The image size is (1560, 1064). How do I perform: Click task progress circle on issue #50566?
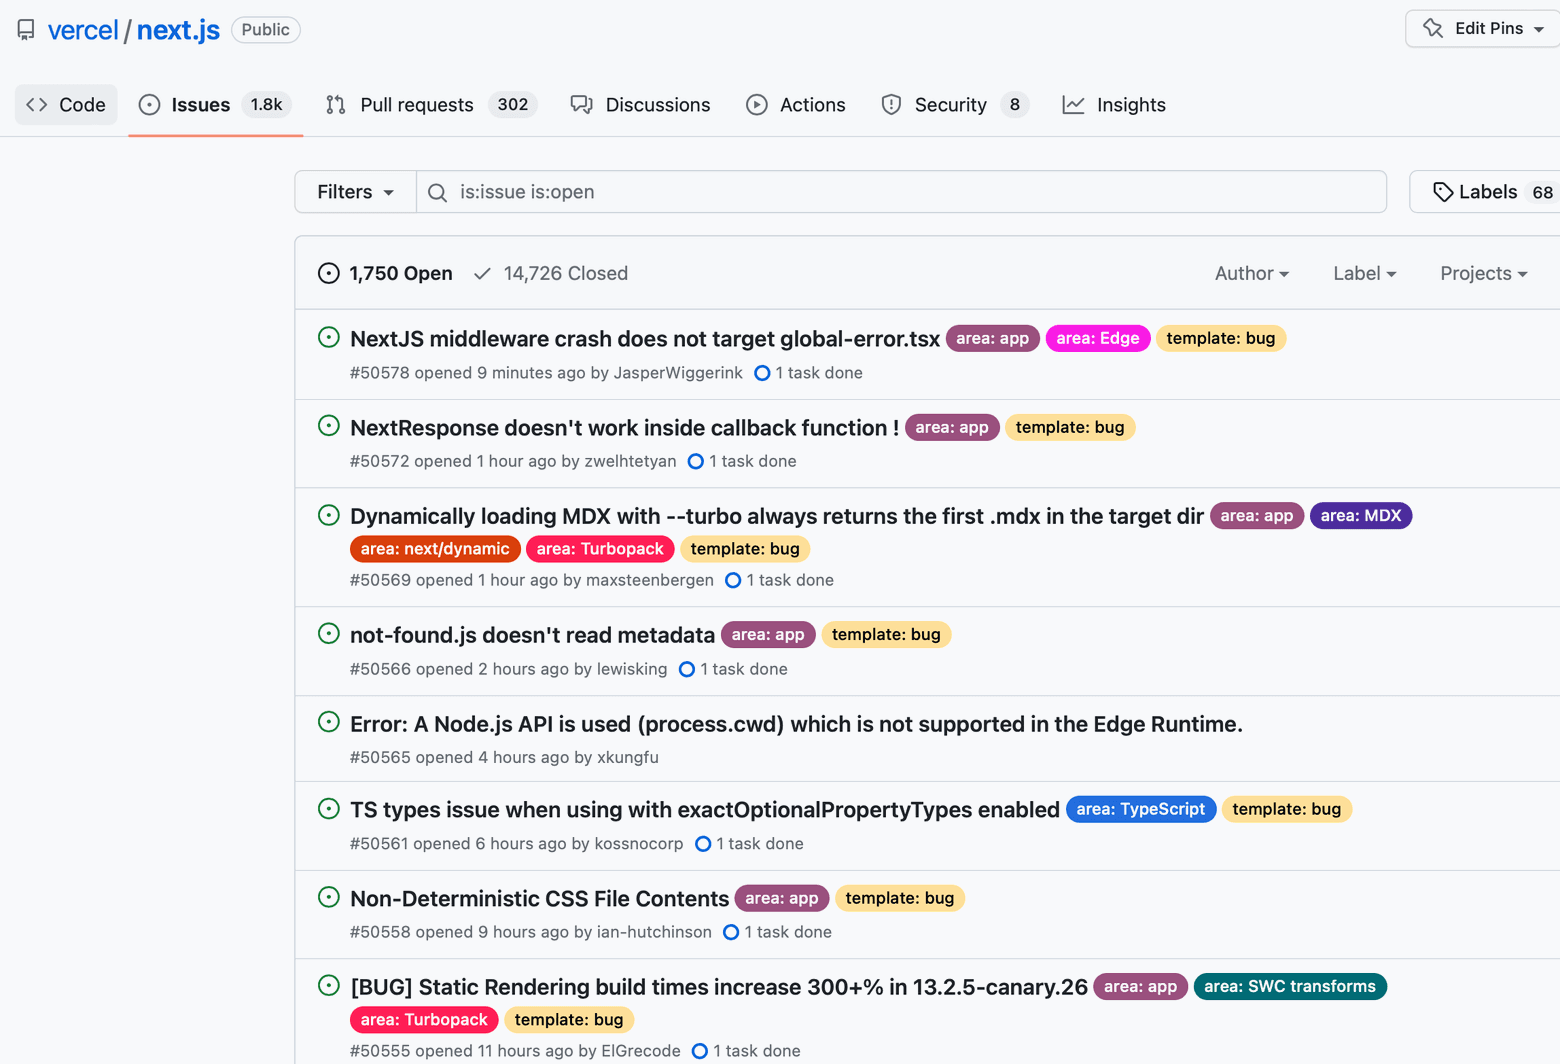(x=687, y=669)
